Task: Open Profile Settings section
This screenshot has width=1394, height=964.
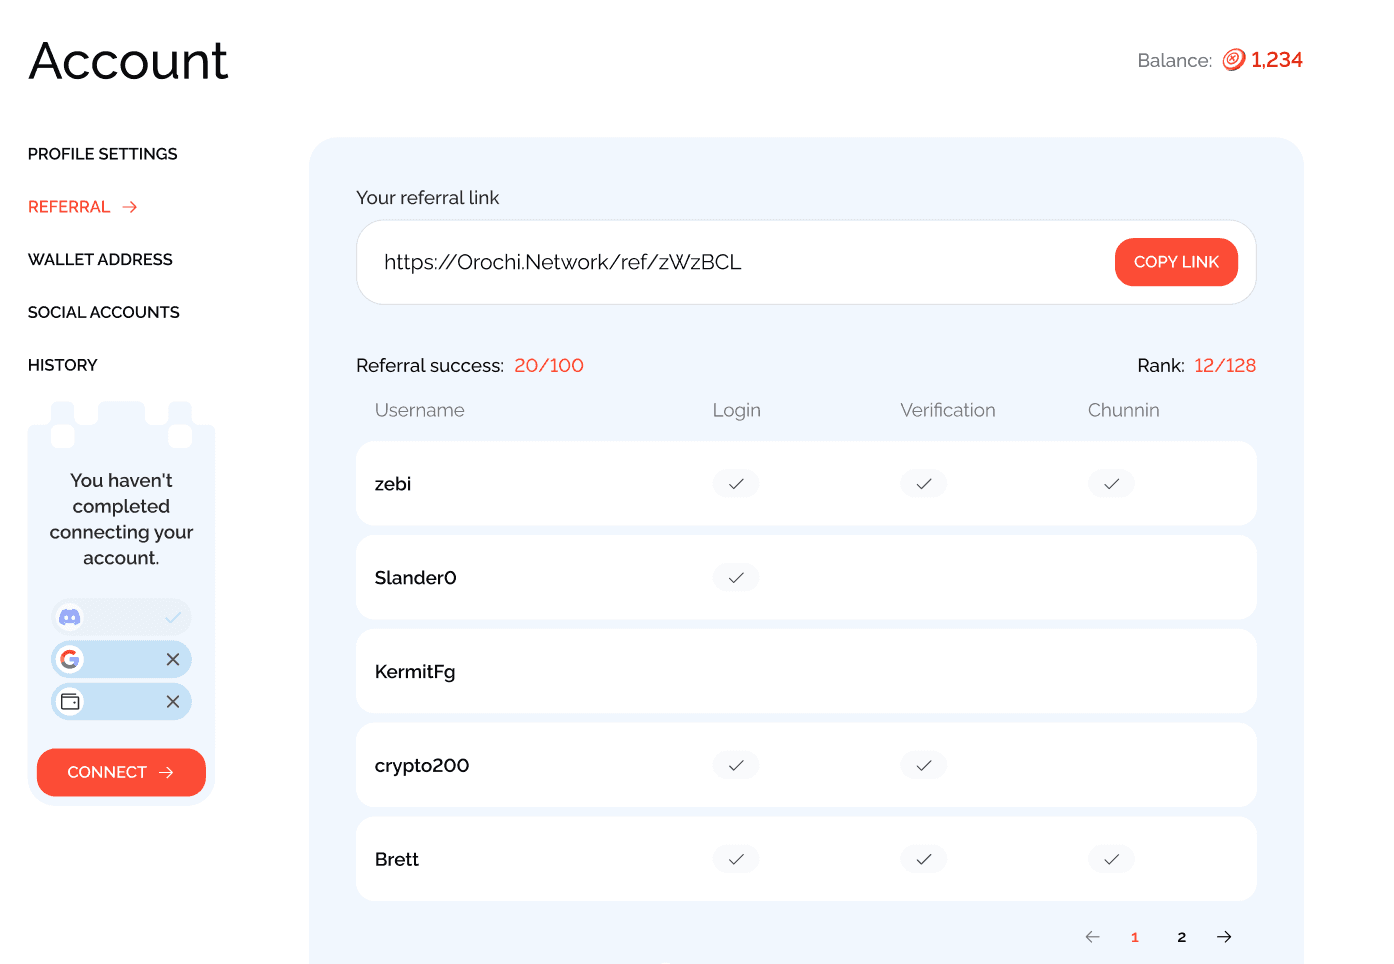Action: [103, 154]
